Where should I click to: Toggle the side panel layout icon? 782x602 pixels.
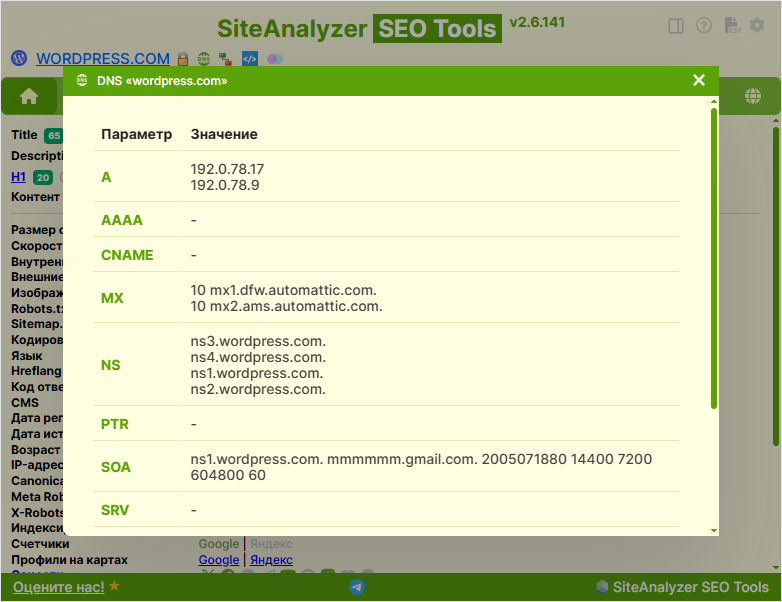(x=676, y=26)
